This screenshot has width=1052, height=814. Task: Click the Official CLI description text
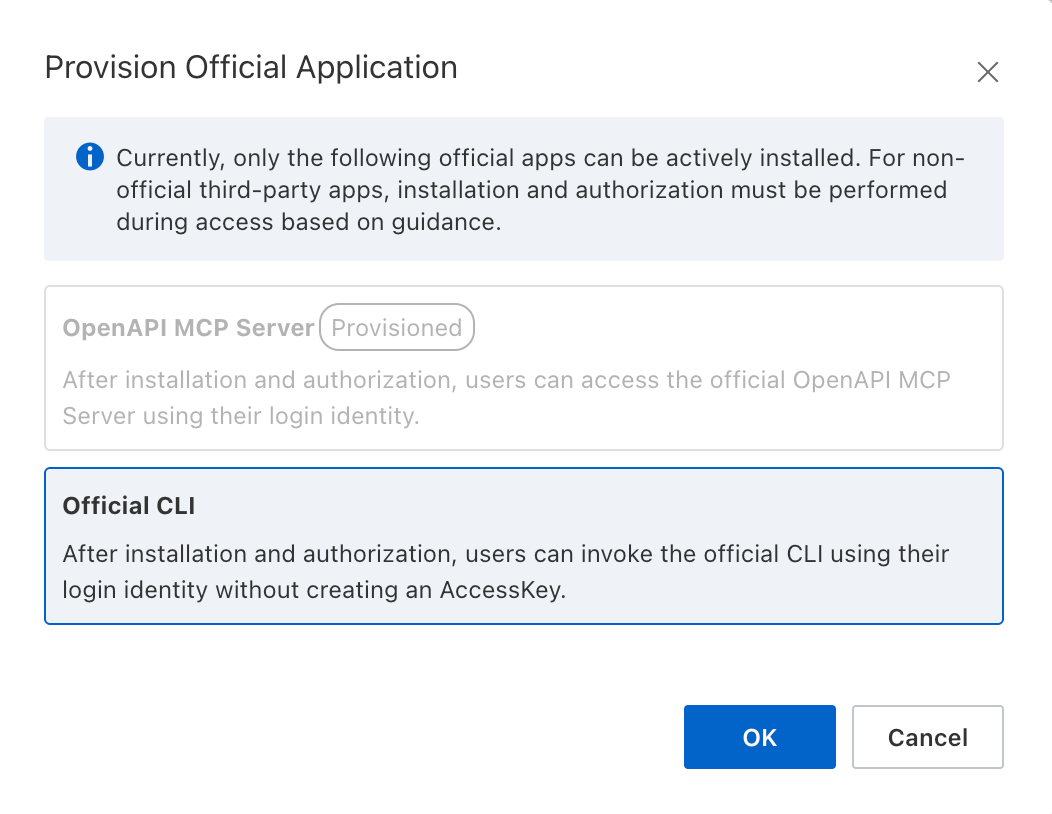[x=505, y=572]
